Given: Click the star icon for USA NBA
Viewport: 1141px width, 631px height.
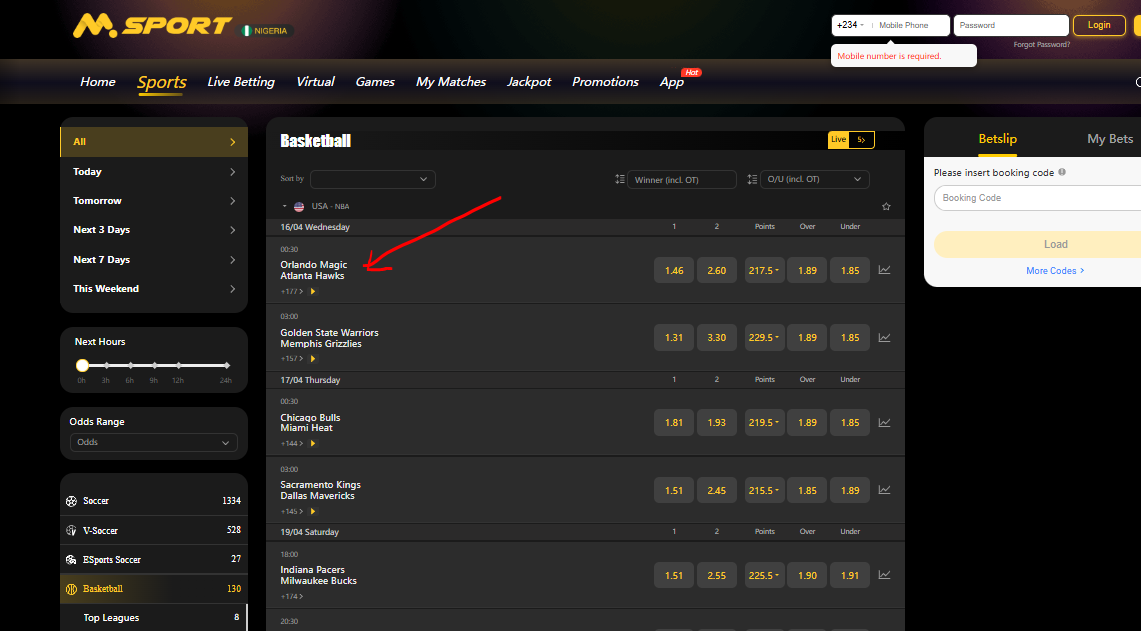Looking at the screenshot, I should (x=886, y=207).
